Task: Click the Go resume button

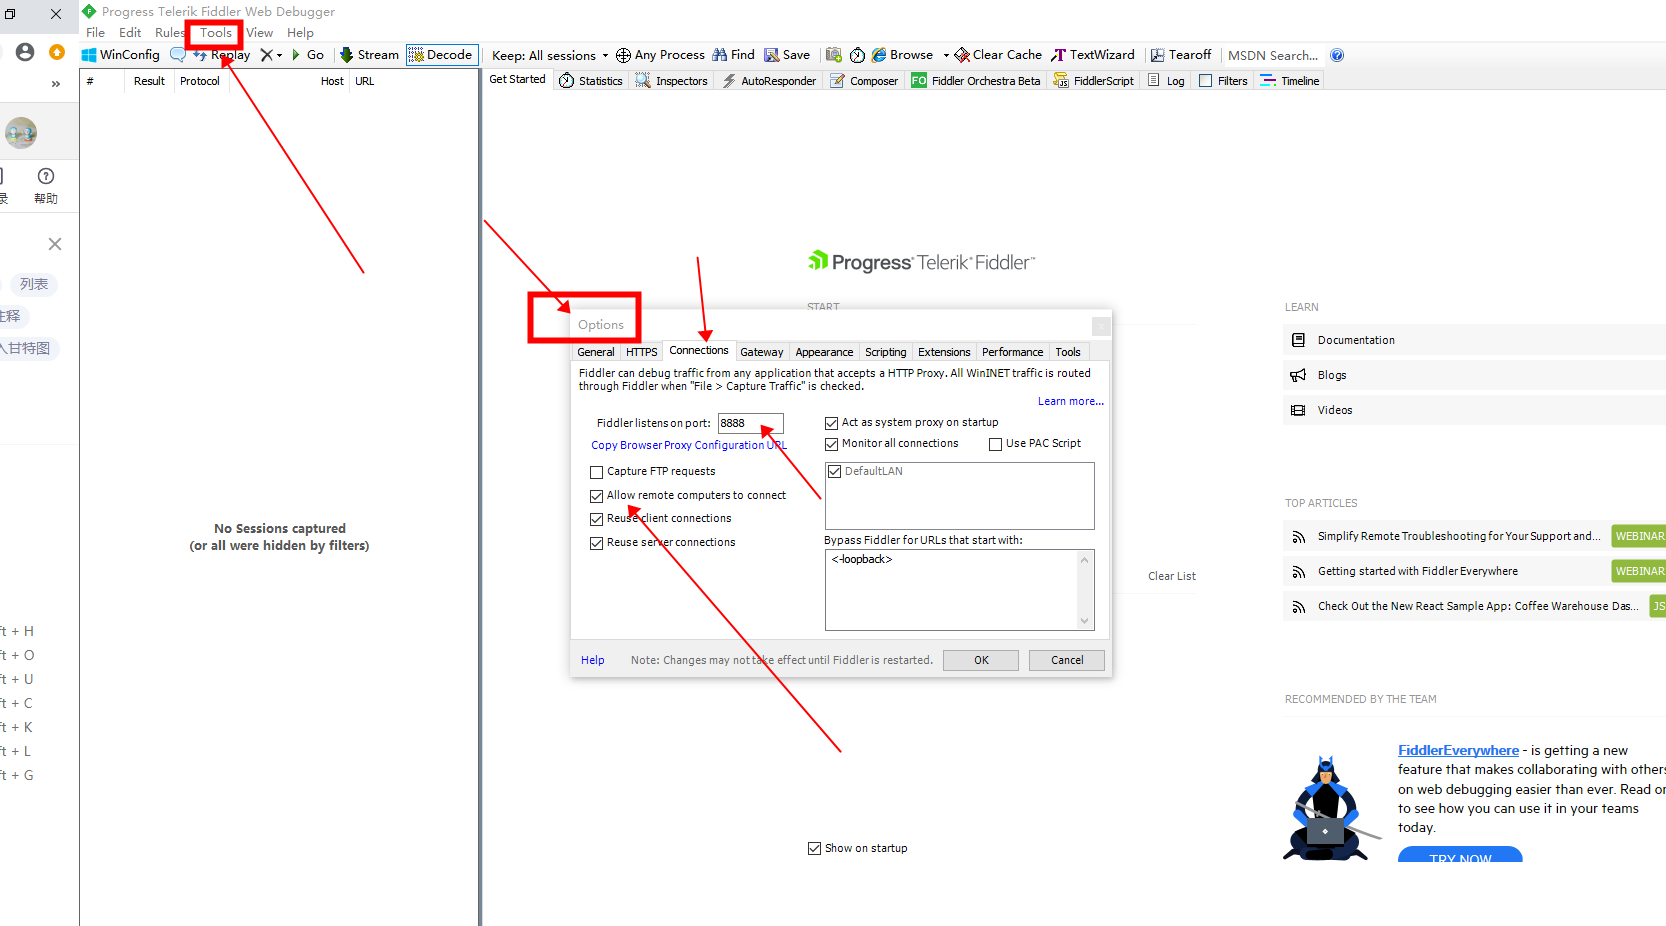Action: [x=308, y=55]
